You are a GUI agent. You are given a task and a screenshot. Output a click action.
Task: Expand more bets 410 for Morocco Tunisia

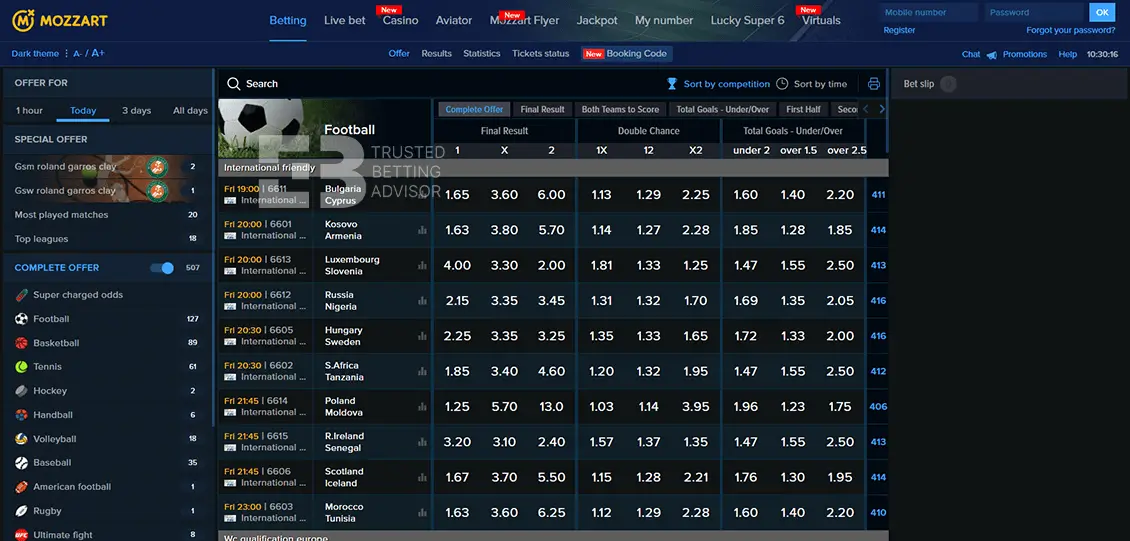coord(878,512)
